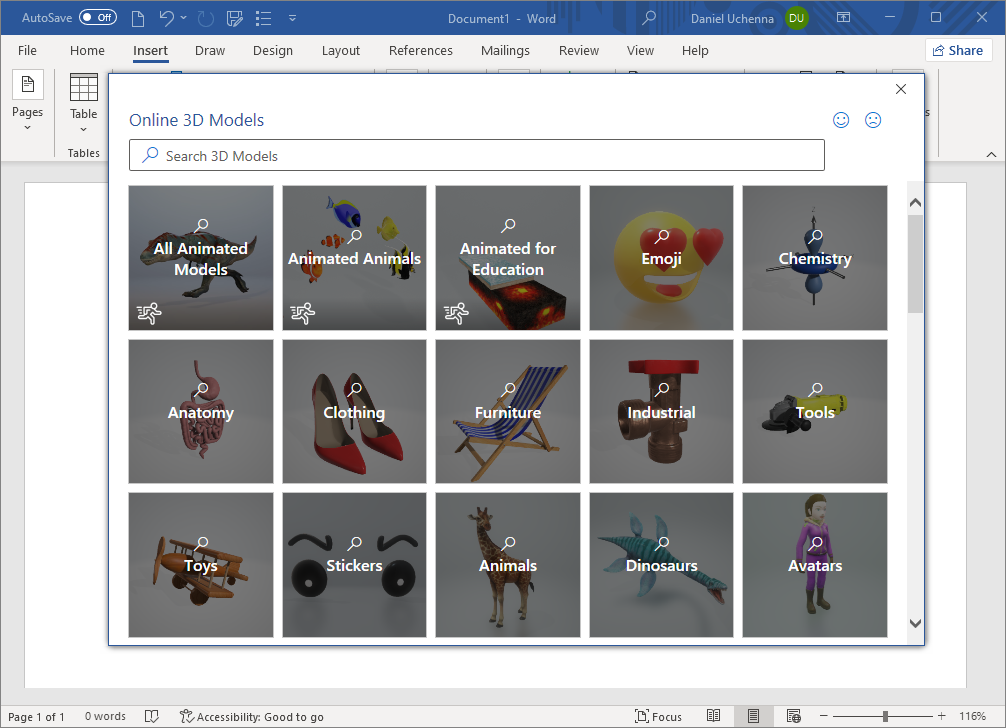Switch to Read Mode using the status bar icon
1006x728 pixels.
pyautogui.click(x=714, y=716)
